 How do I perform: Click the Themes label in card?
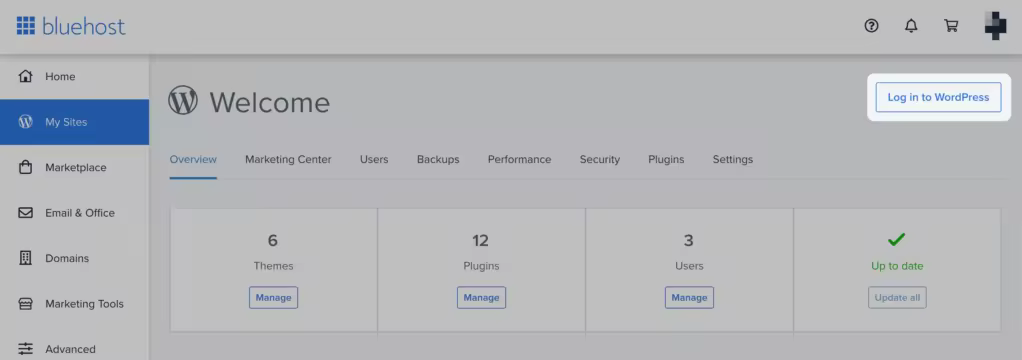click(x=273, y=266)
